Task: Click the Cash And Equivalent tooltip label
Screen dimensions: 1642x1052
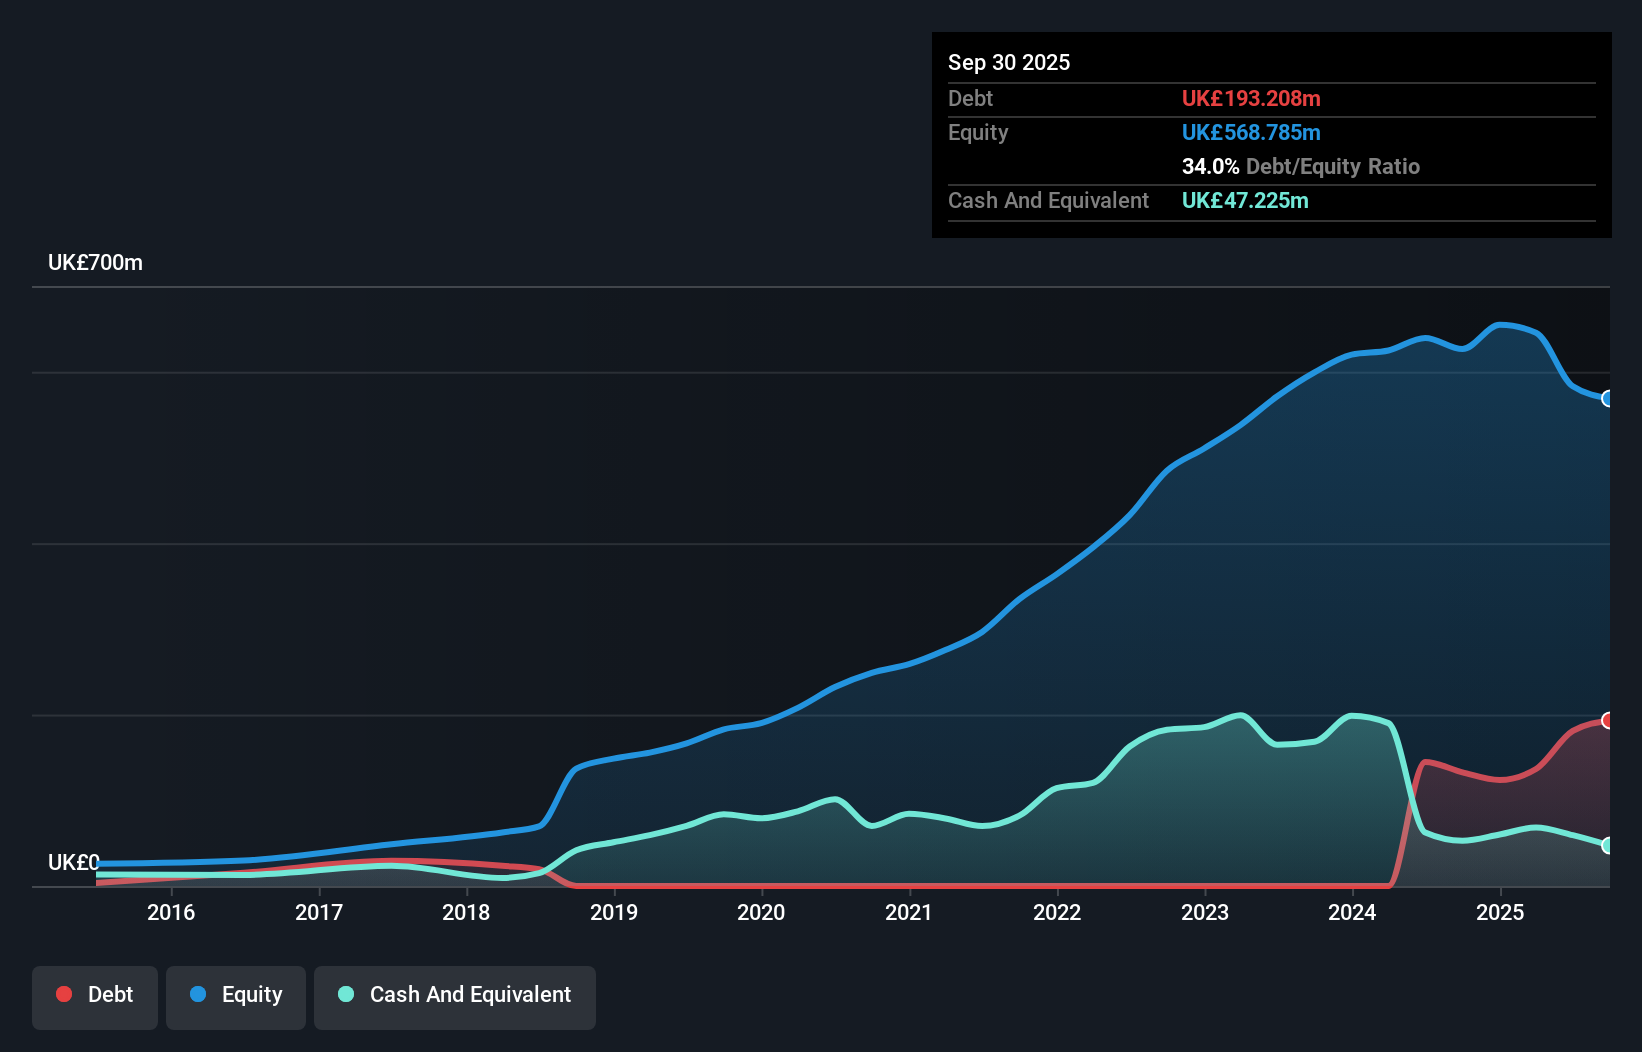Action: click(x=1048, y=200)
